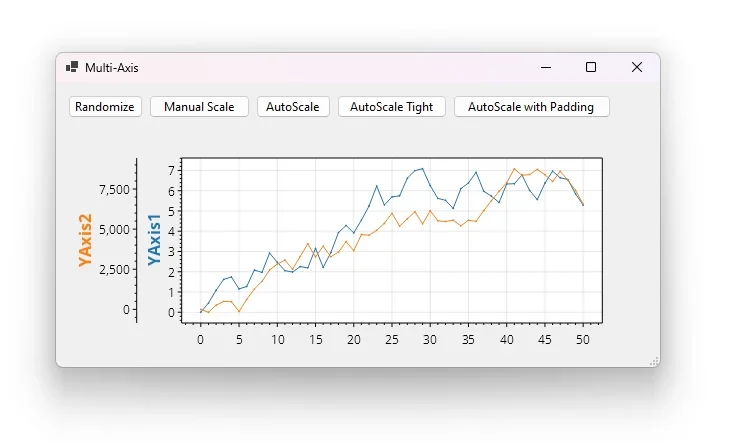730x444 pixels.
Task: Click the Randomize button
Action: pos(105,107)
